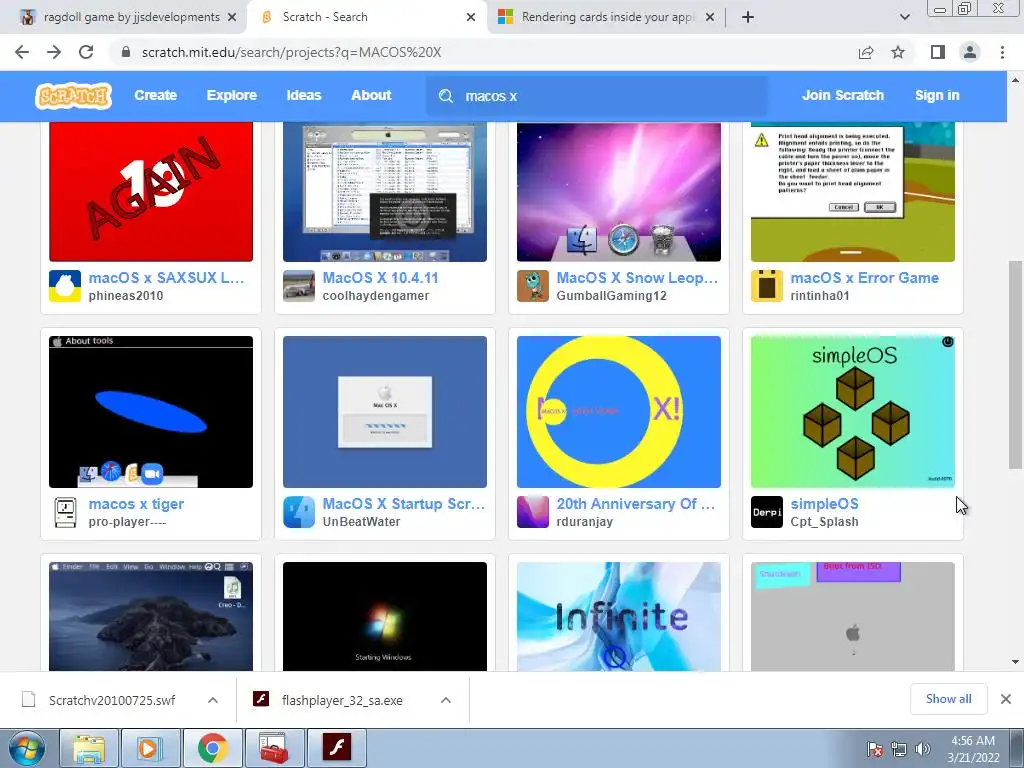
Task: Open rintinha01 user avatar
Action: coord(767,286)
